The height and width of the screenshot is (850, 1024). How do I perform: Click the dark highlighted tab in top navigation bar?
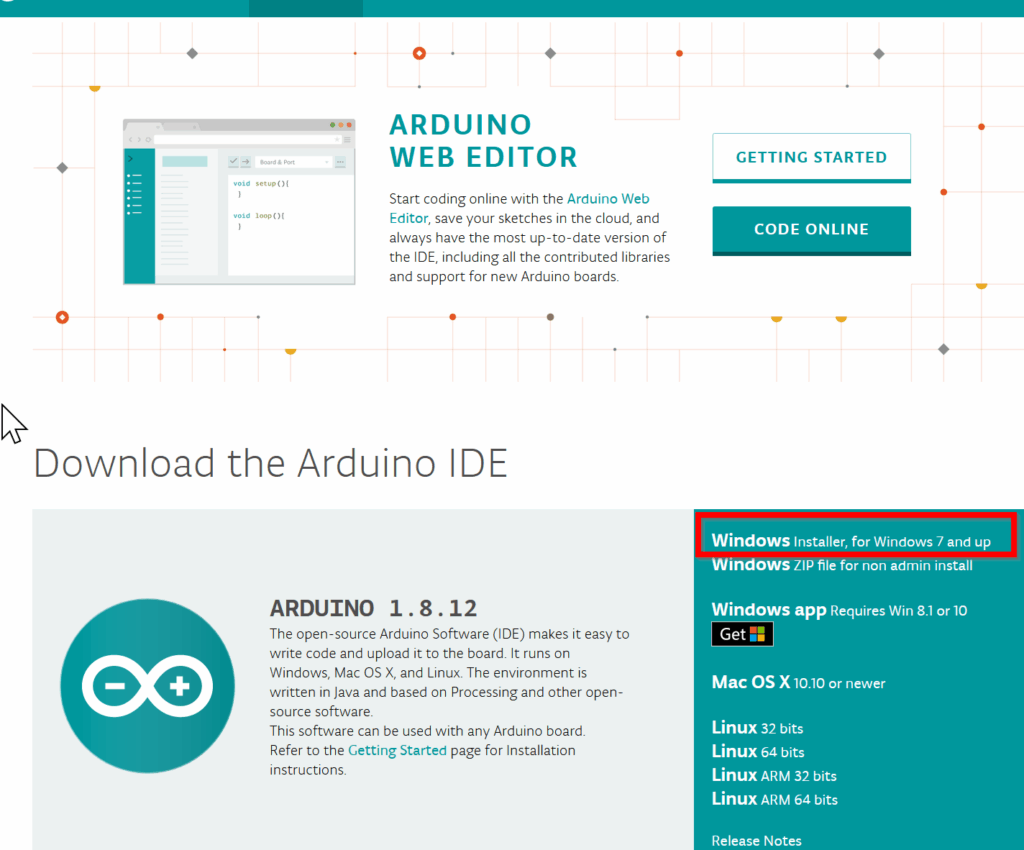[x=305, y=8]
